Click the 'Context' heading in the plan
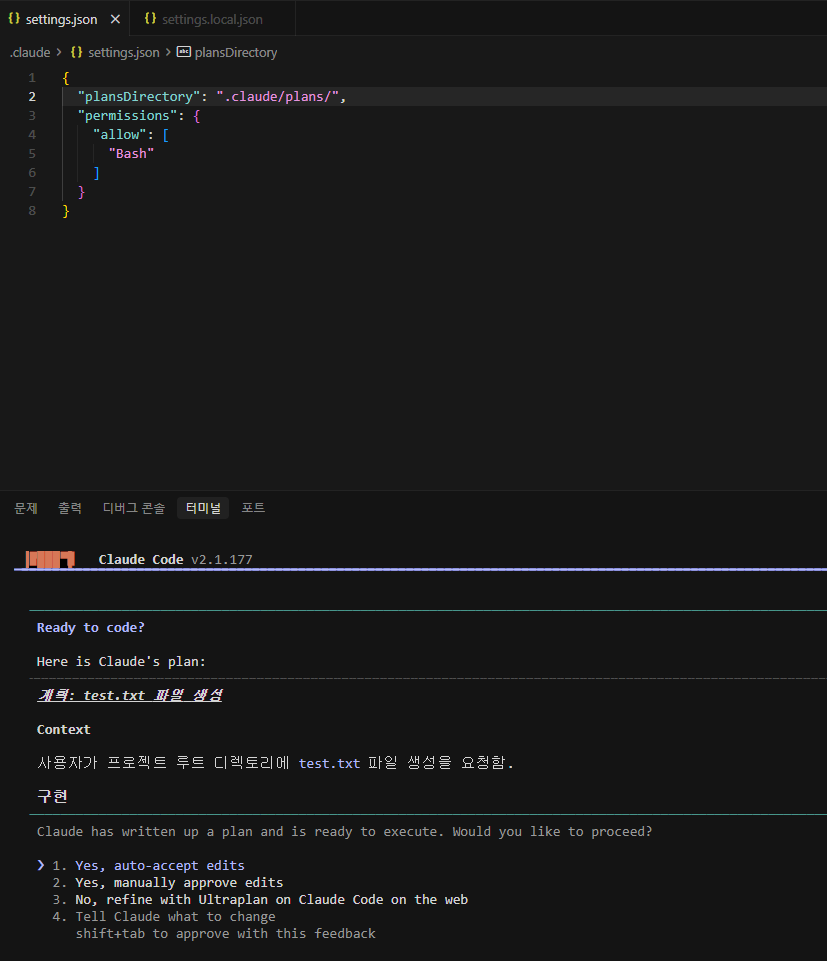827x961 pixels. click(63, 729)
